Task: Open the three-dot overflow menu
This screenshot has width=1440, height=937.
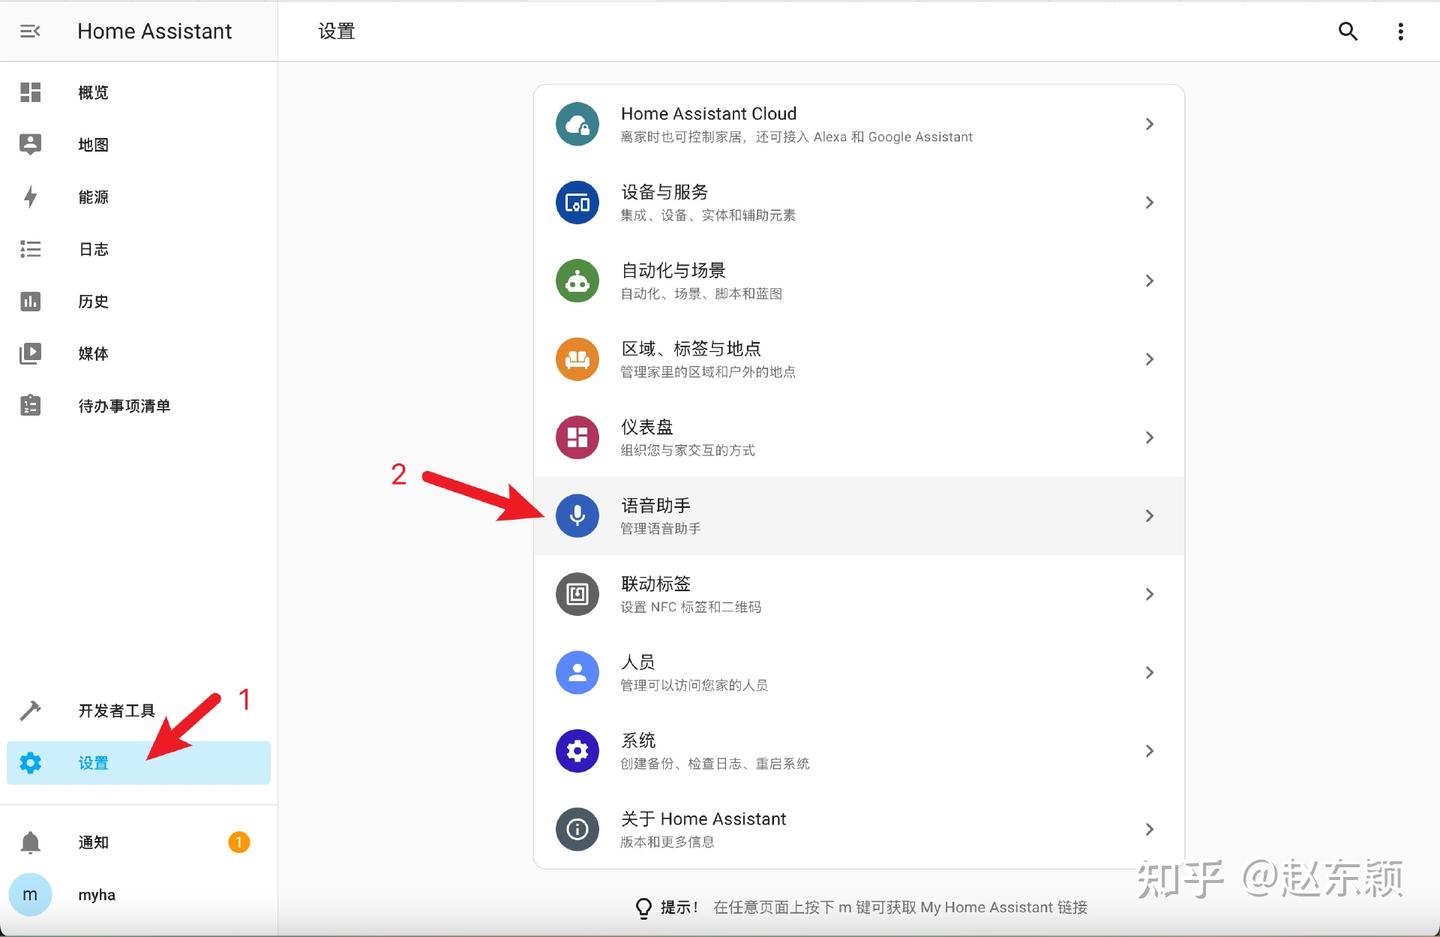Action: point(1400,31)
